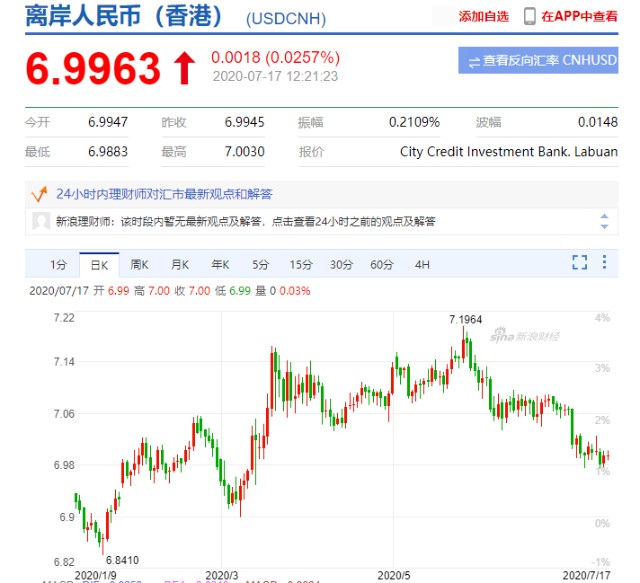Click the (USDCNH) ticker symbol
The width and height of the screenshot is (640, 583).
(x=286, y=19)
